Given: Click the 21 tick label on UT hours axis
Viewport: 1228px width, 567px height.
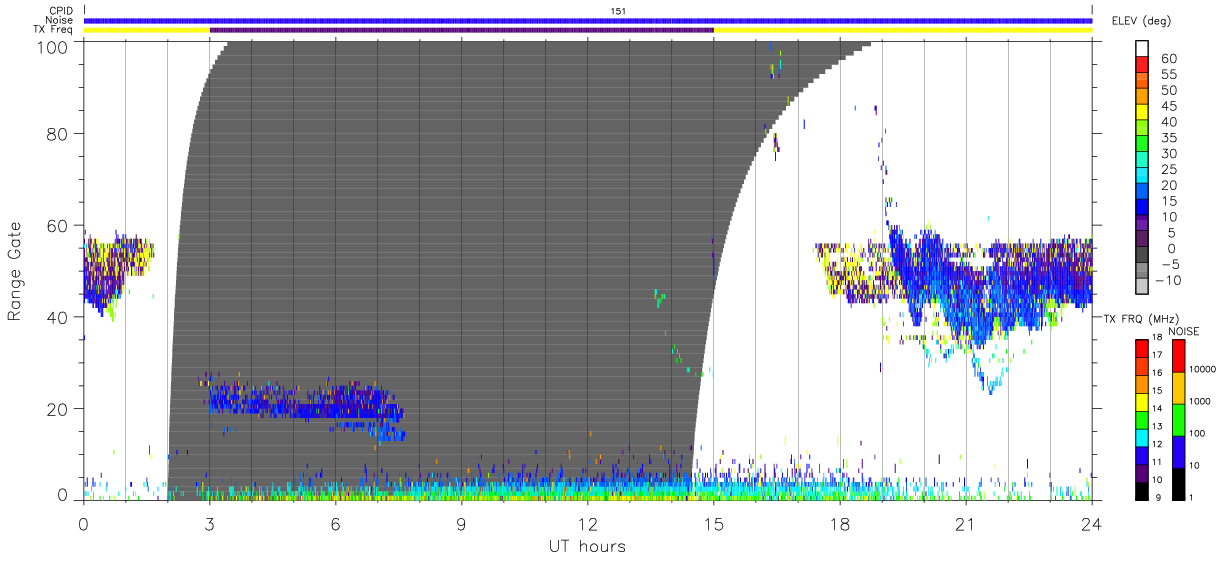Looking at the screenshot, I should (966, 522).
